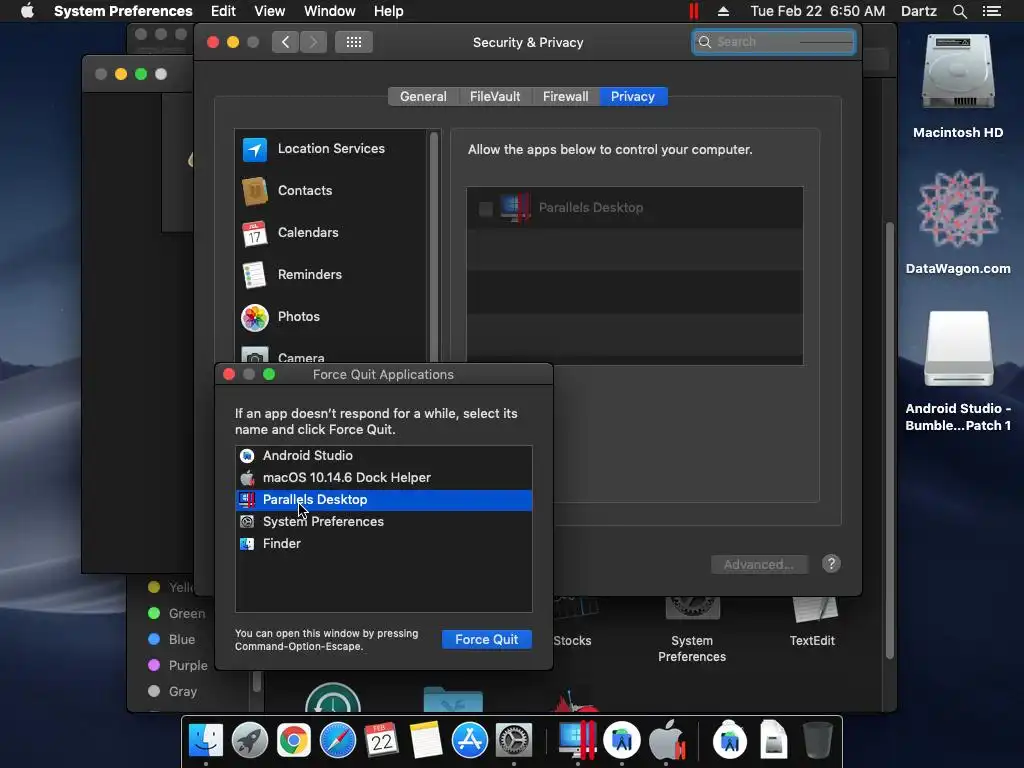
Task: Click the Parallels Desktop icon in allowed apps
Action: pyautogui.click(x=515, y=208)
